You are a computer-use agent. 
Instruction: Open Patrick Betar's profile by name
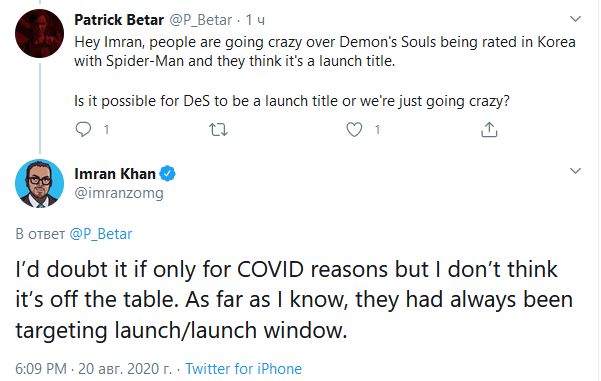tap(119, 20)
